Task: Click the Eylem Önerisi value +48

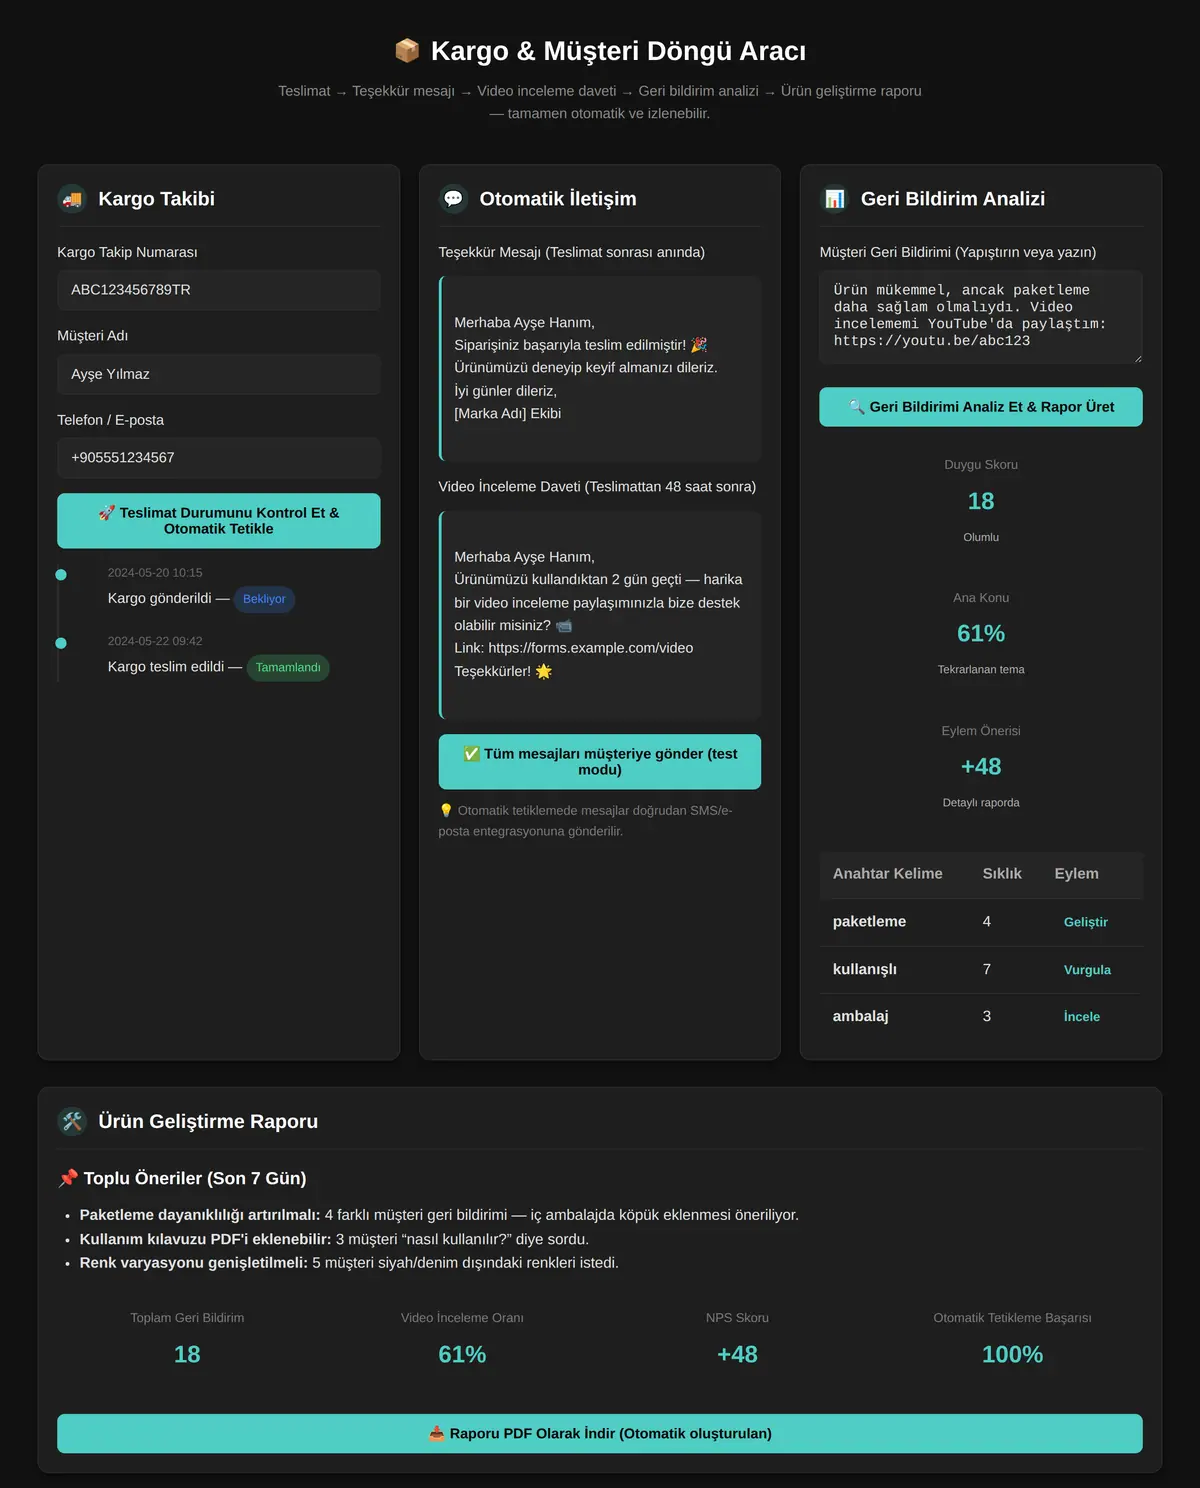Action: tap(981, 767)
